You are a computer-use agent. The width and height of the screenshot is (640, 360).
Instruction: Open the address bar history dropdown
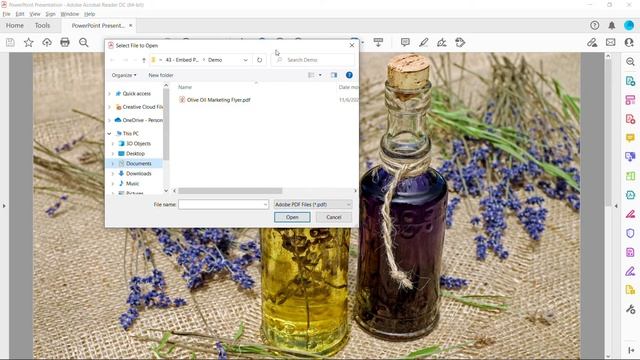[245, 60]
